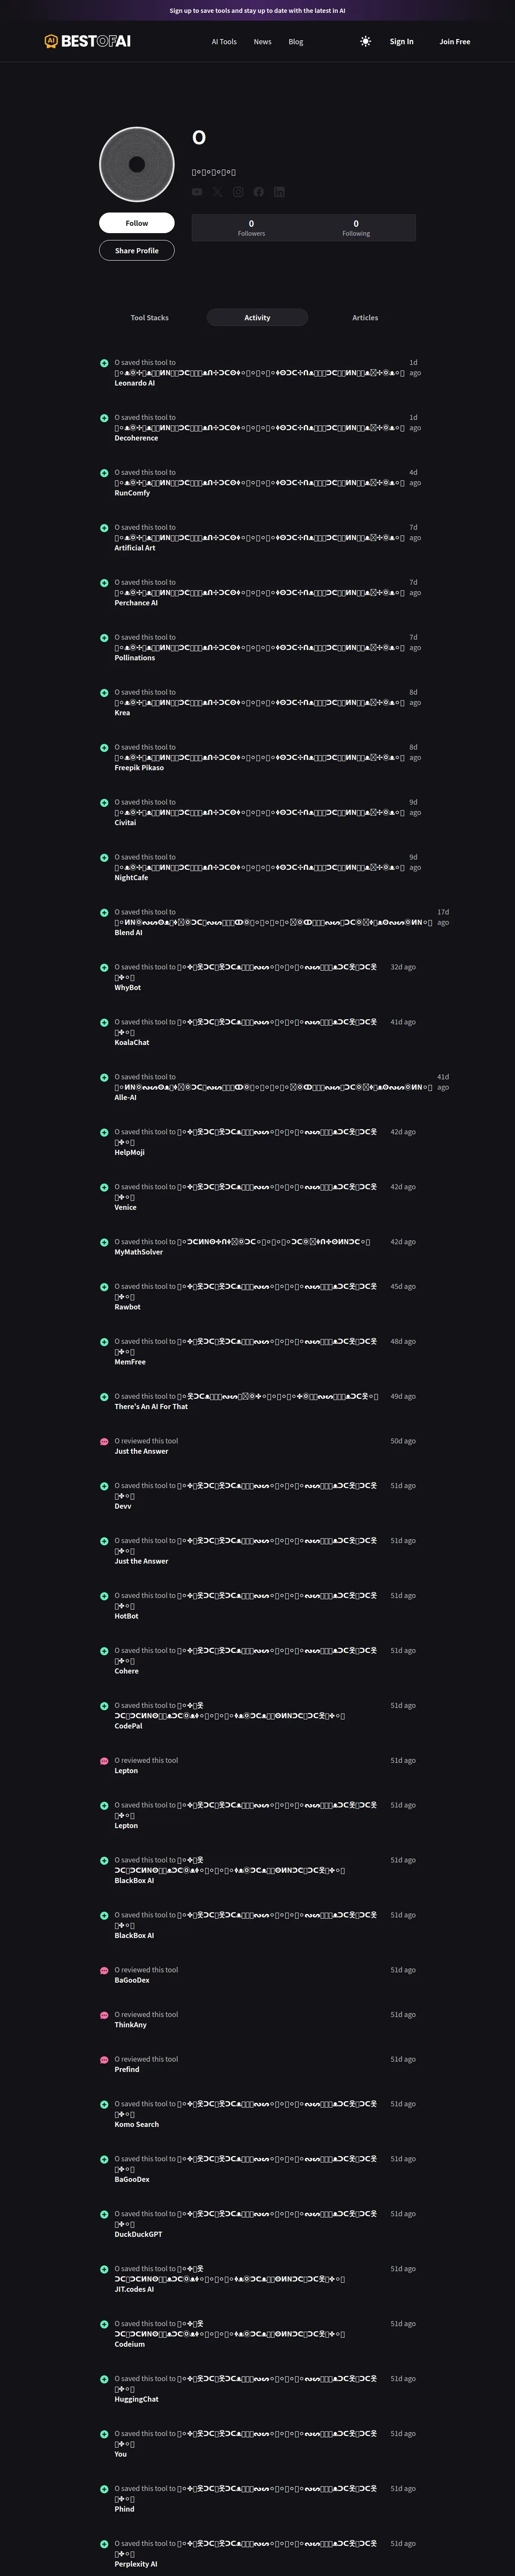Click the BestOfAI logo
Screen dimensions: 515x2576
[88, 41]
